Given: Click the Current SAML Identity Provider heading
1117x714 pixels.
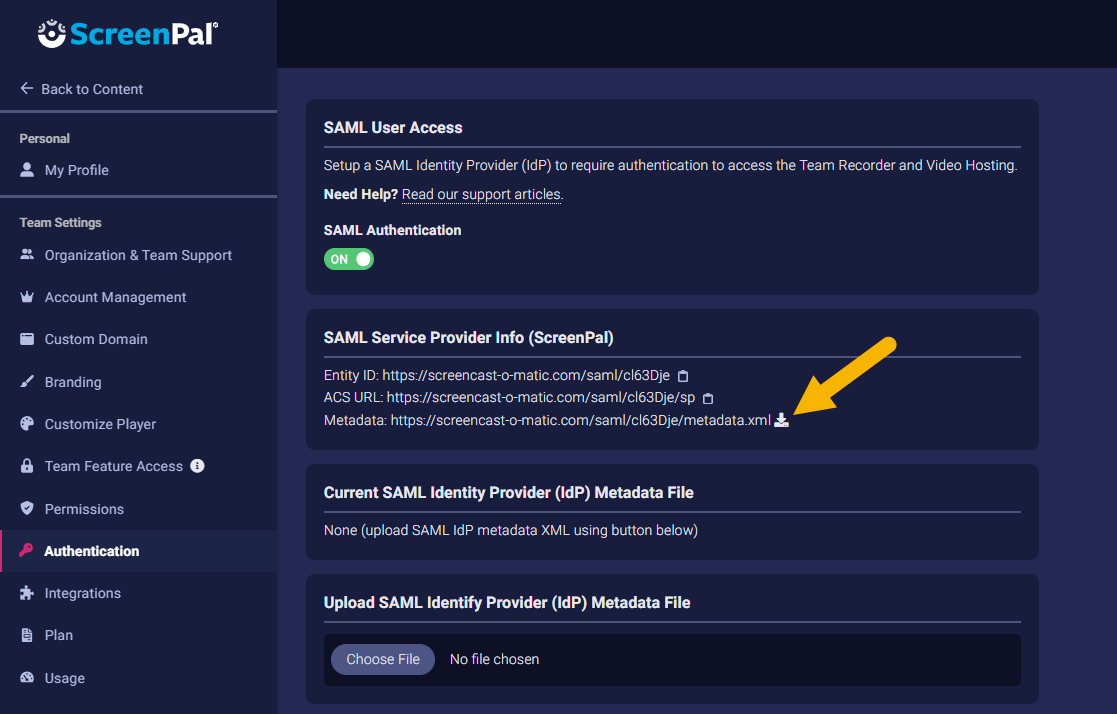Looking at the screenshot, I should point(509,493).
